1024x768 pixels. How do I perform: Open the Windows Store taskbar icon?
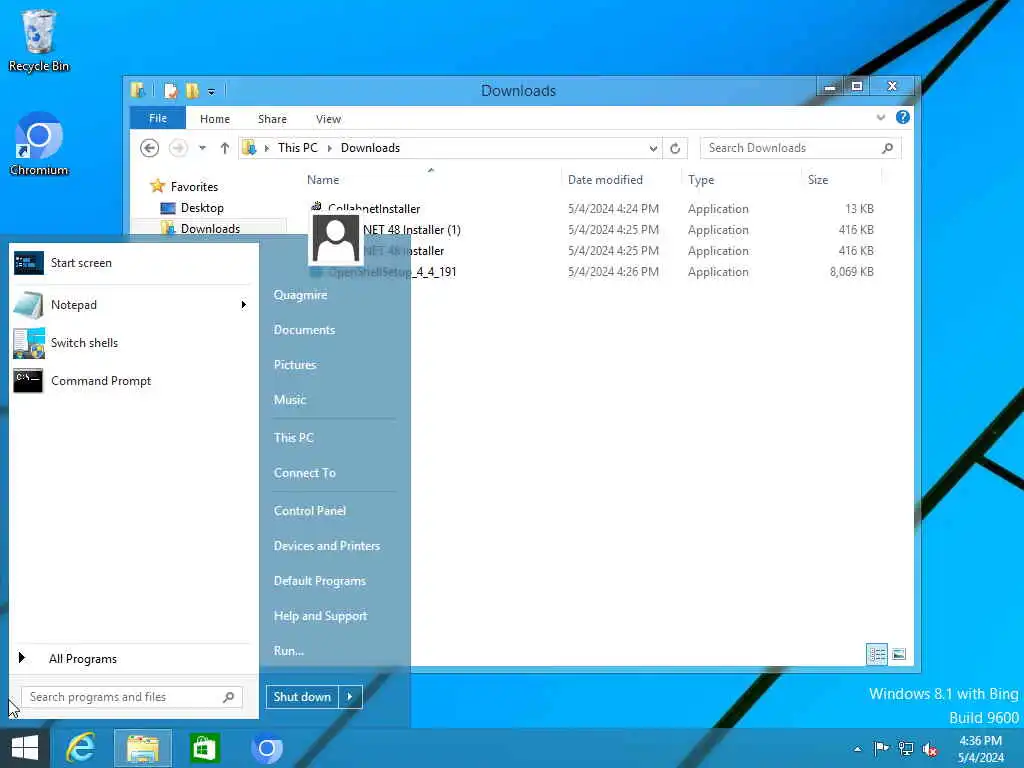pos(204,748)
